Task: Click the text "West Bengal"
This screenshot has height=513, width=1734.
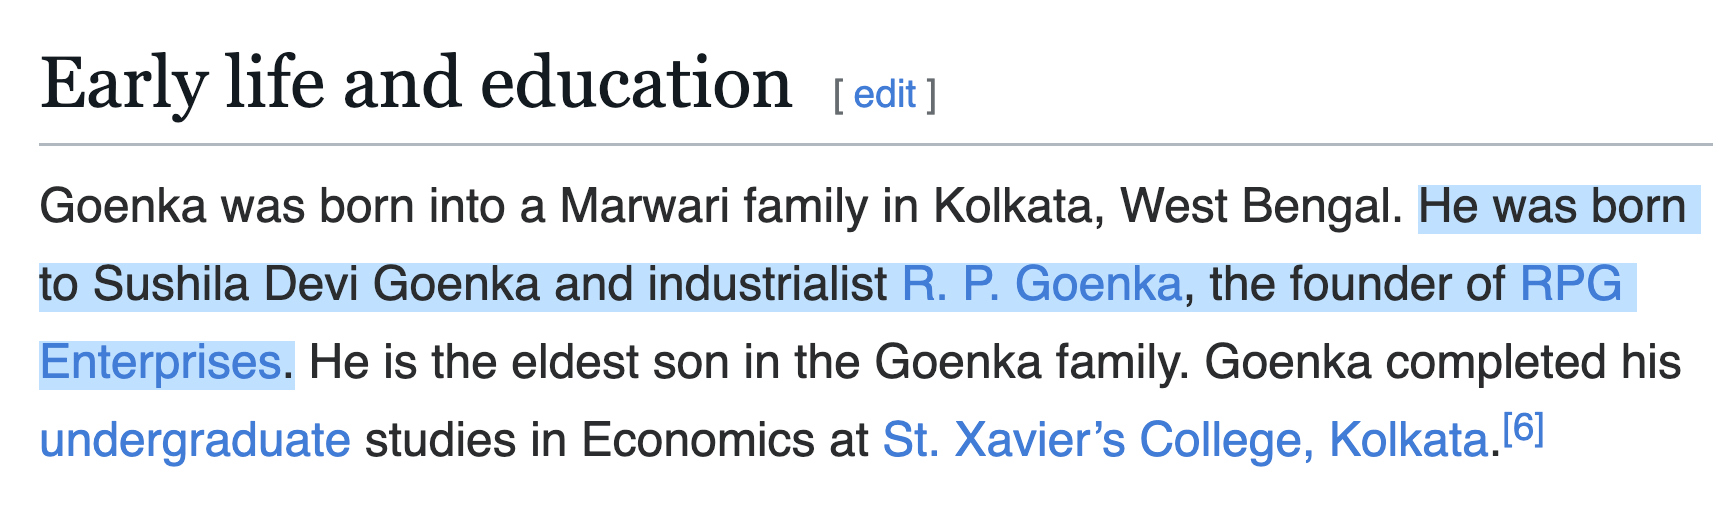Action: point(1261,206)
